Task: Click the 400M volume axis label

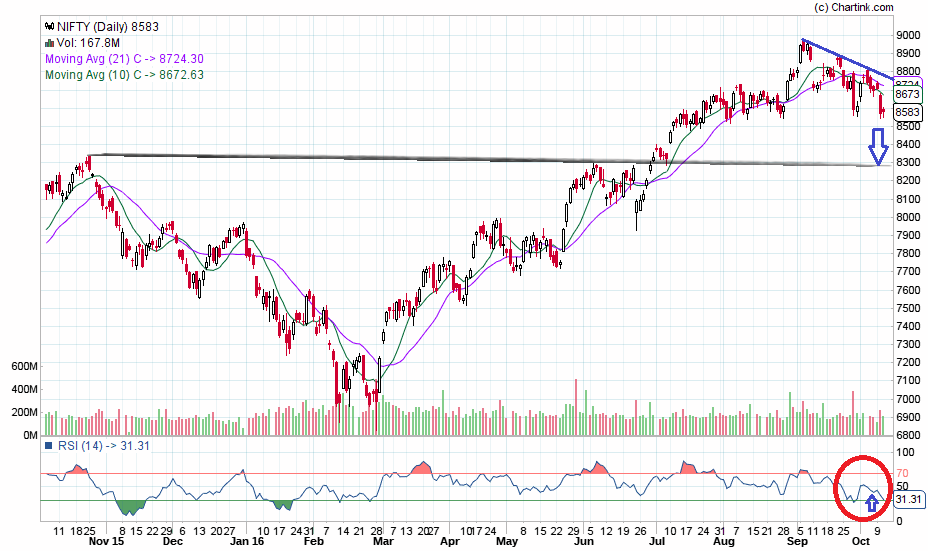Action: coord(24,390)
